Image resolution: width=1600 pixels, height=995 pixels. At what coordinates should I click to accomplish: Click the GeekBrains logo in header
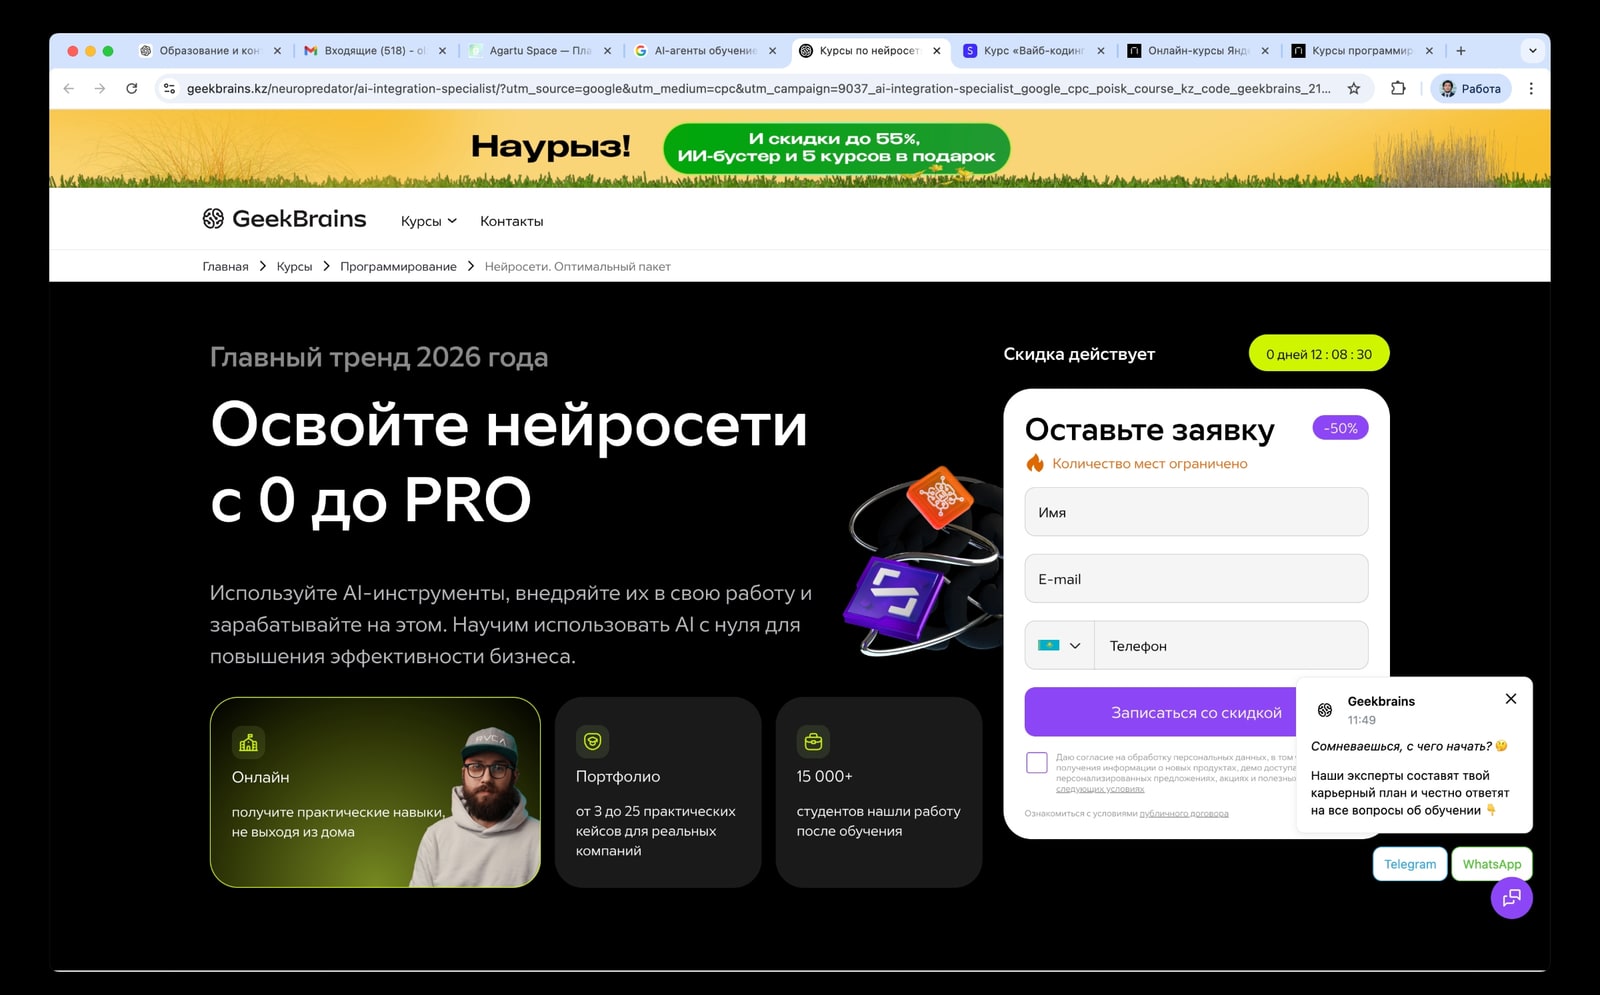tap(284, 219)
